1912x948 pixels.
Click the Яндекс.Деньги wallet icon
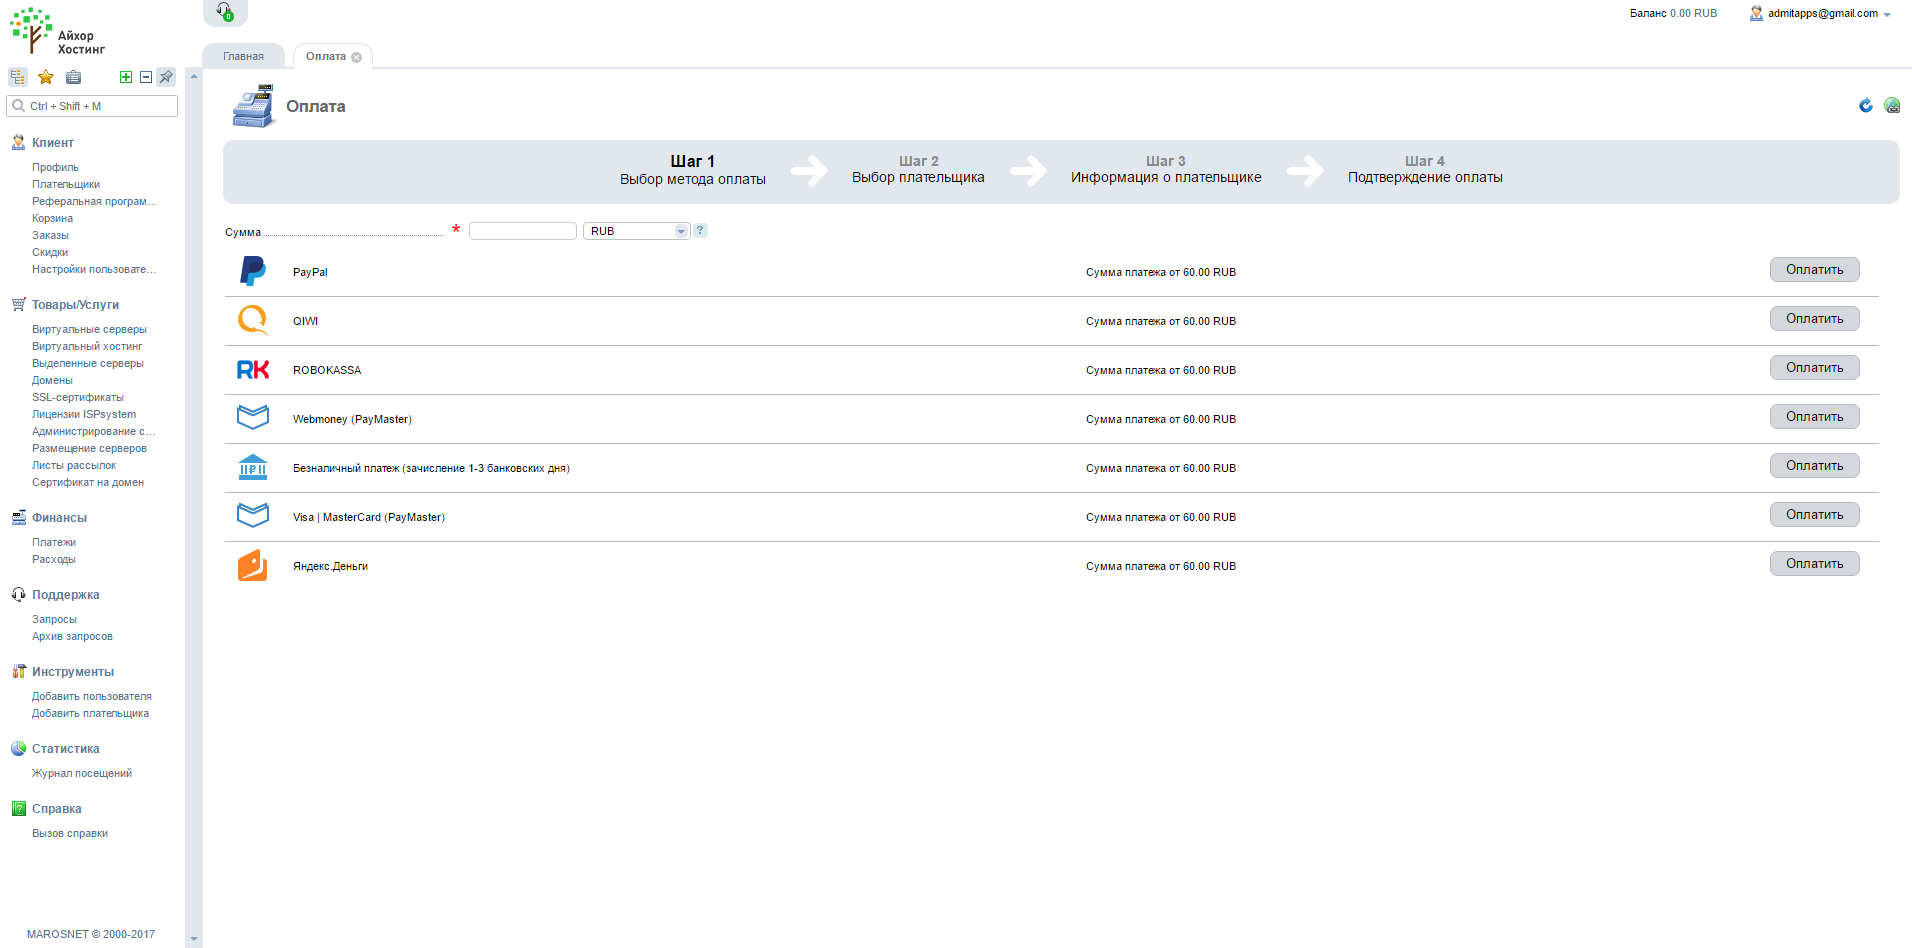(x=253, y=565)
